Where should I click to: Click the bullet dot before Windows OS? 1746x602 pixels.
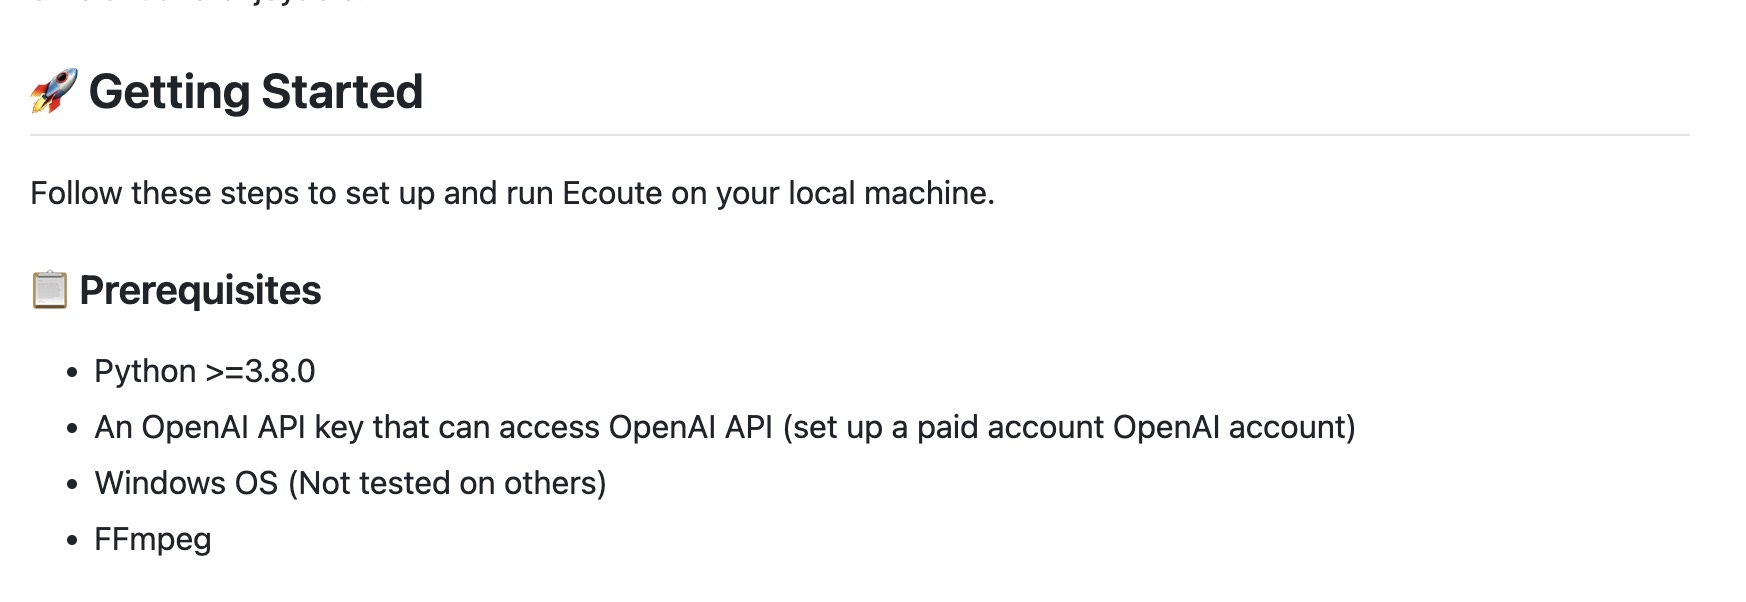point(72,485)
